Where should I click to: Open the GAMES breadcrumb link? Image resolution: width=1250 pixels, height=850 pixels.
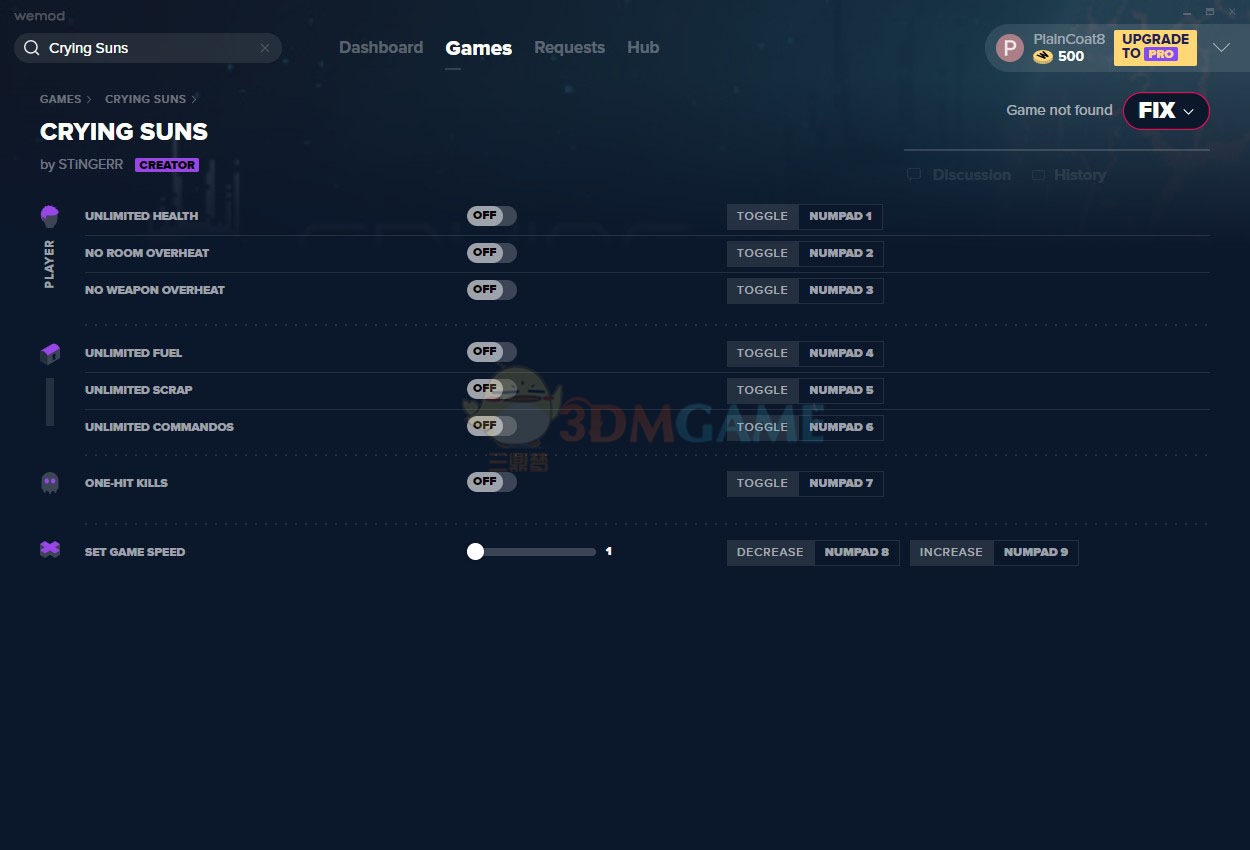[60, 99]
